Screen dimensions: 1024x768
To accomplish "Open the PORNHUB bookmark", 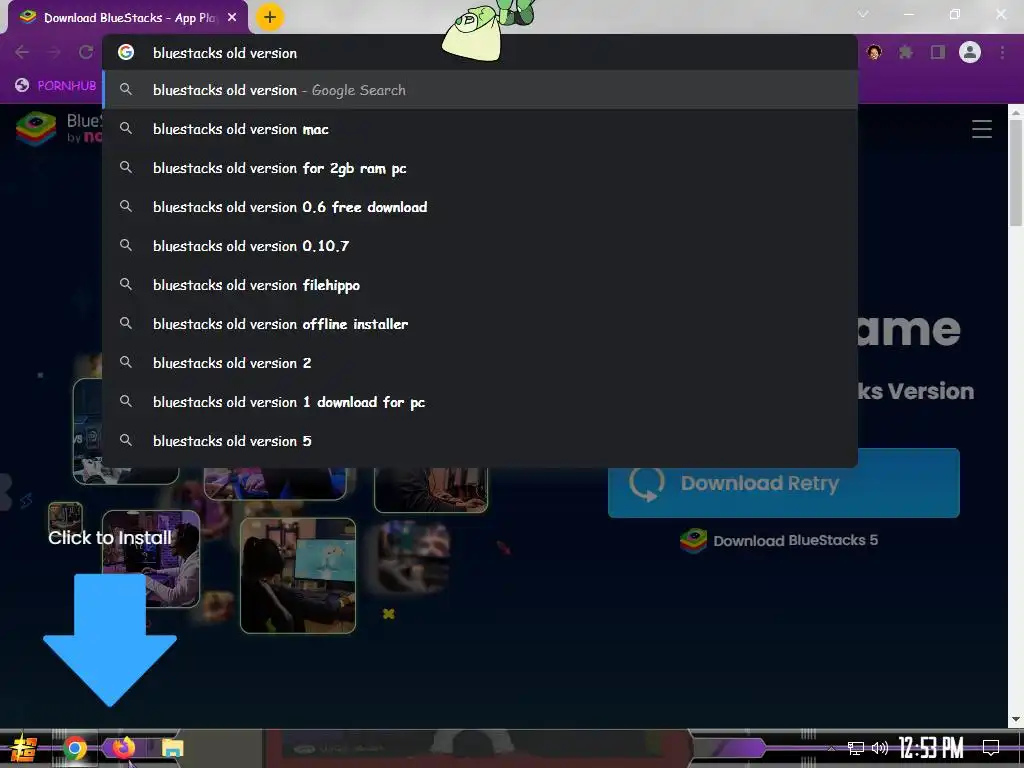I will point(56,86).
